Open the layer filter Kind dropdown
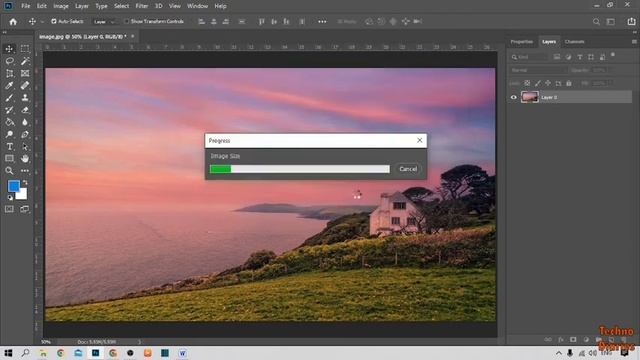Screen dimensions: 640x360 [x=529, y=57]
